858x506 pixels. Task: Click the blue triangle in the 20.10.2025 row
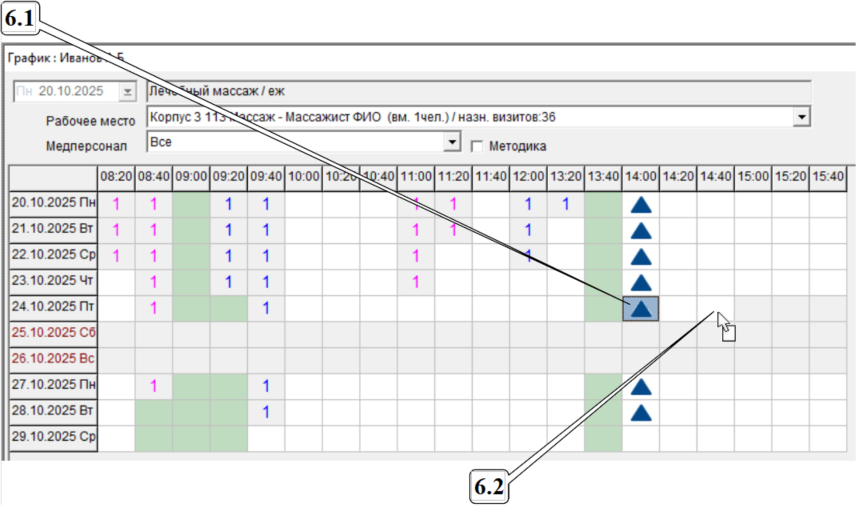click(641, 205)
